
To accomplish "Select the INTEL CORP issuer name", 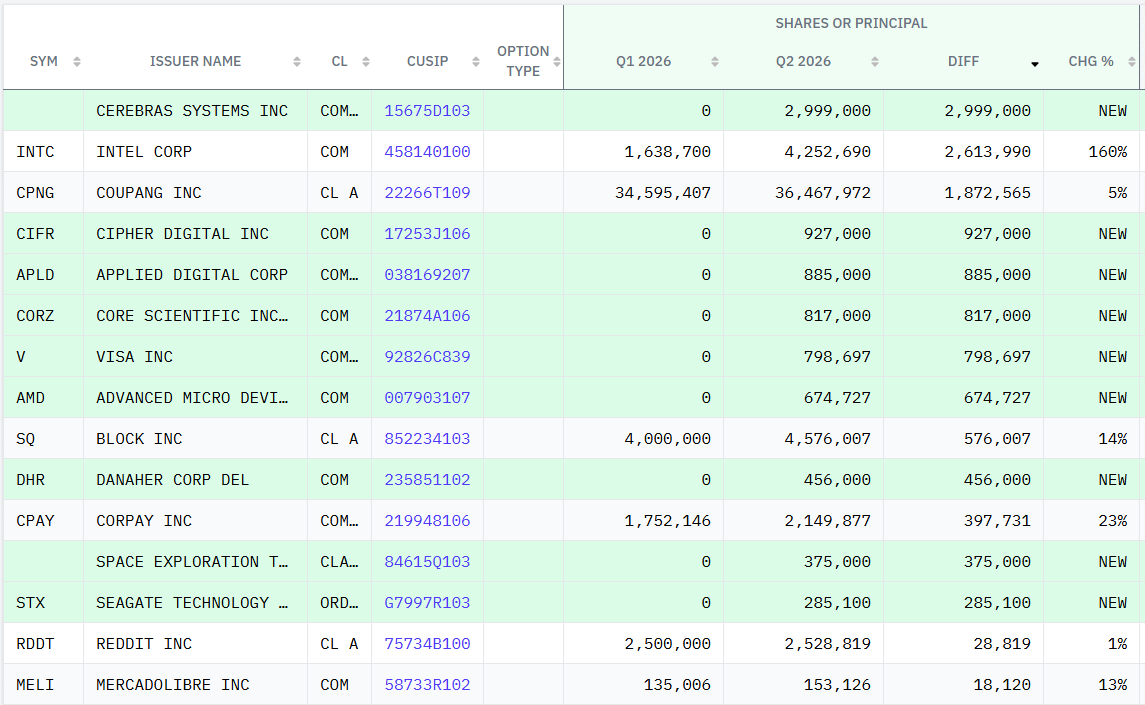I will pyautogui.click(x=144, y=152).
